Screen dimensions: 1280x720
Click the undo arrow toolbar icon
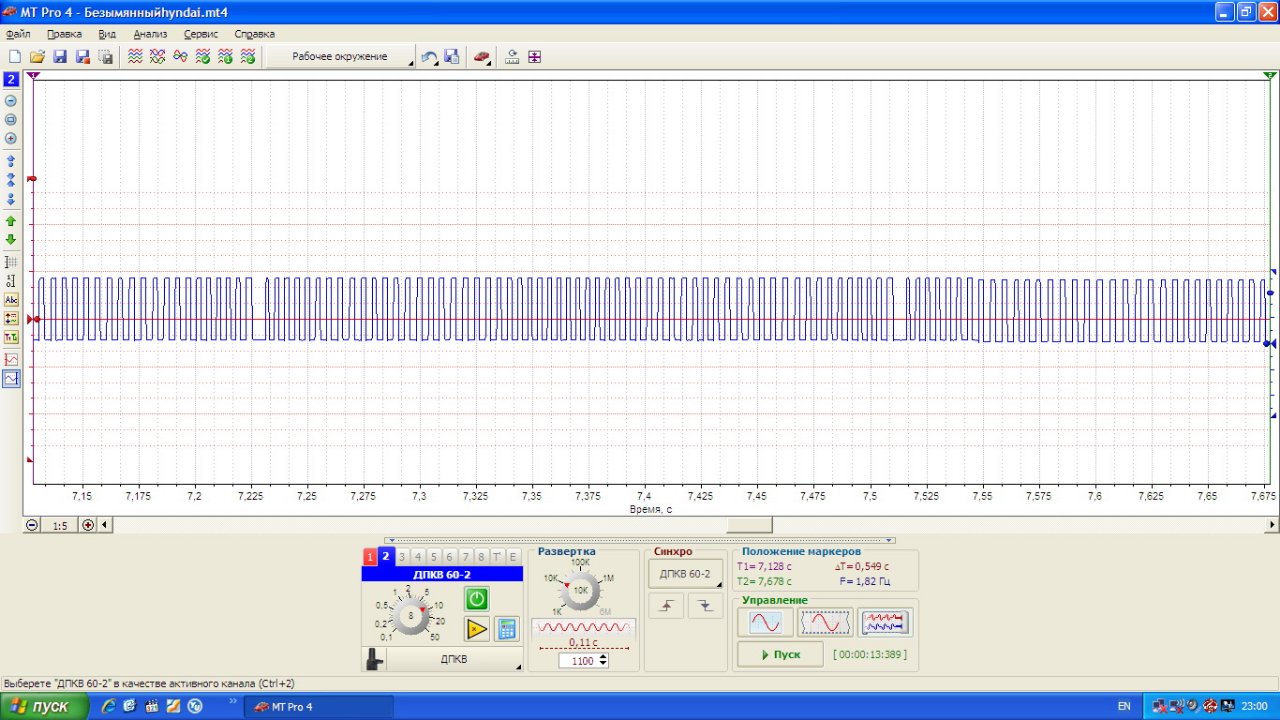[x=429, y=57]
